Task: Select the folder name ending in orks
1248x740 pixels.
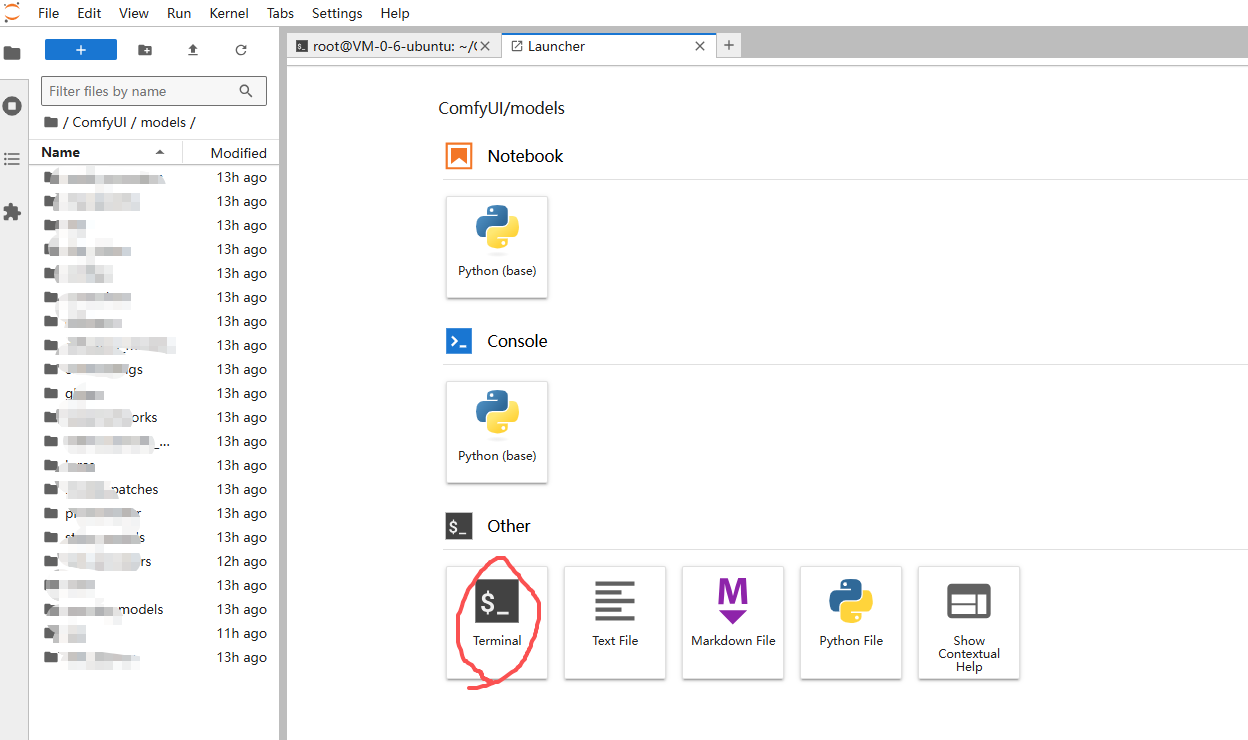Action: pyautogui.click(x=155, y=417)
